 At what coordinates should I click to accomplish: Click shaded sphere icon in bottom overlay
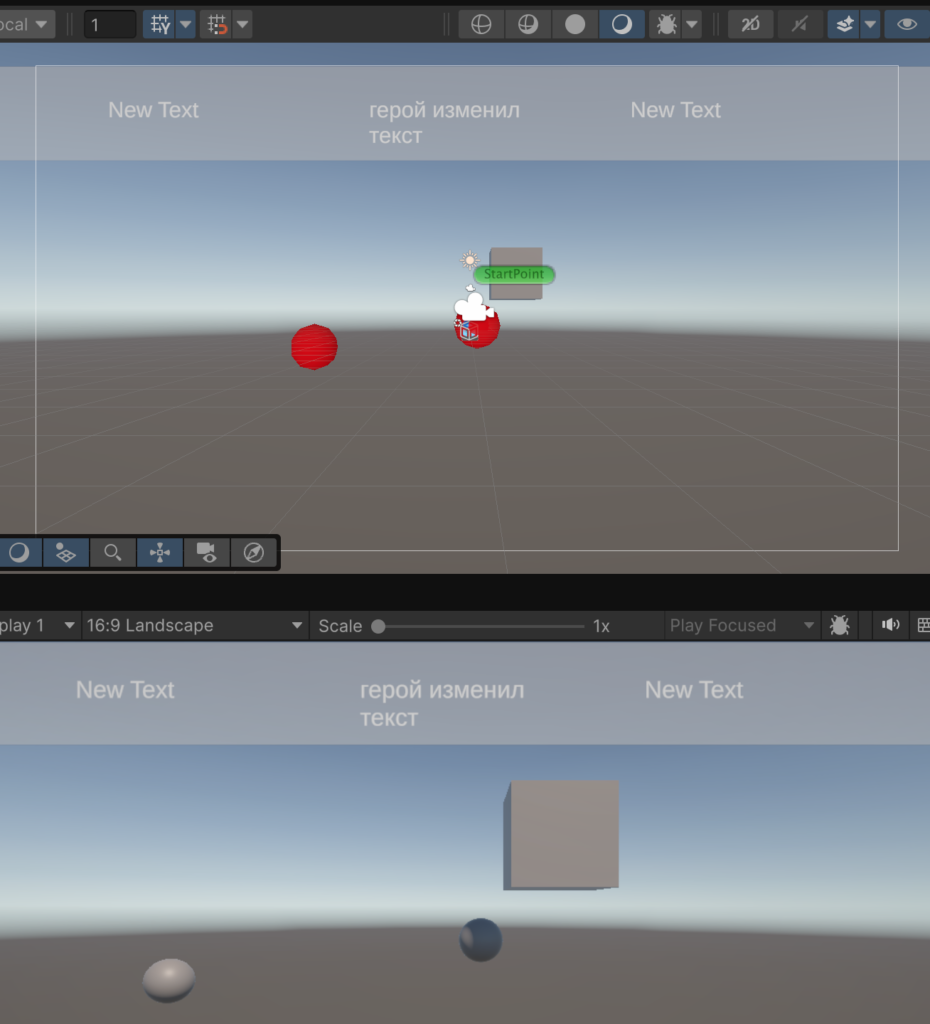coord(19,552)
